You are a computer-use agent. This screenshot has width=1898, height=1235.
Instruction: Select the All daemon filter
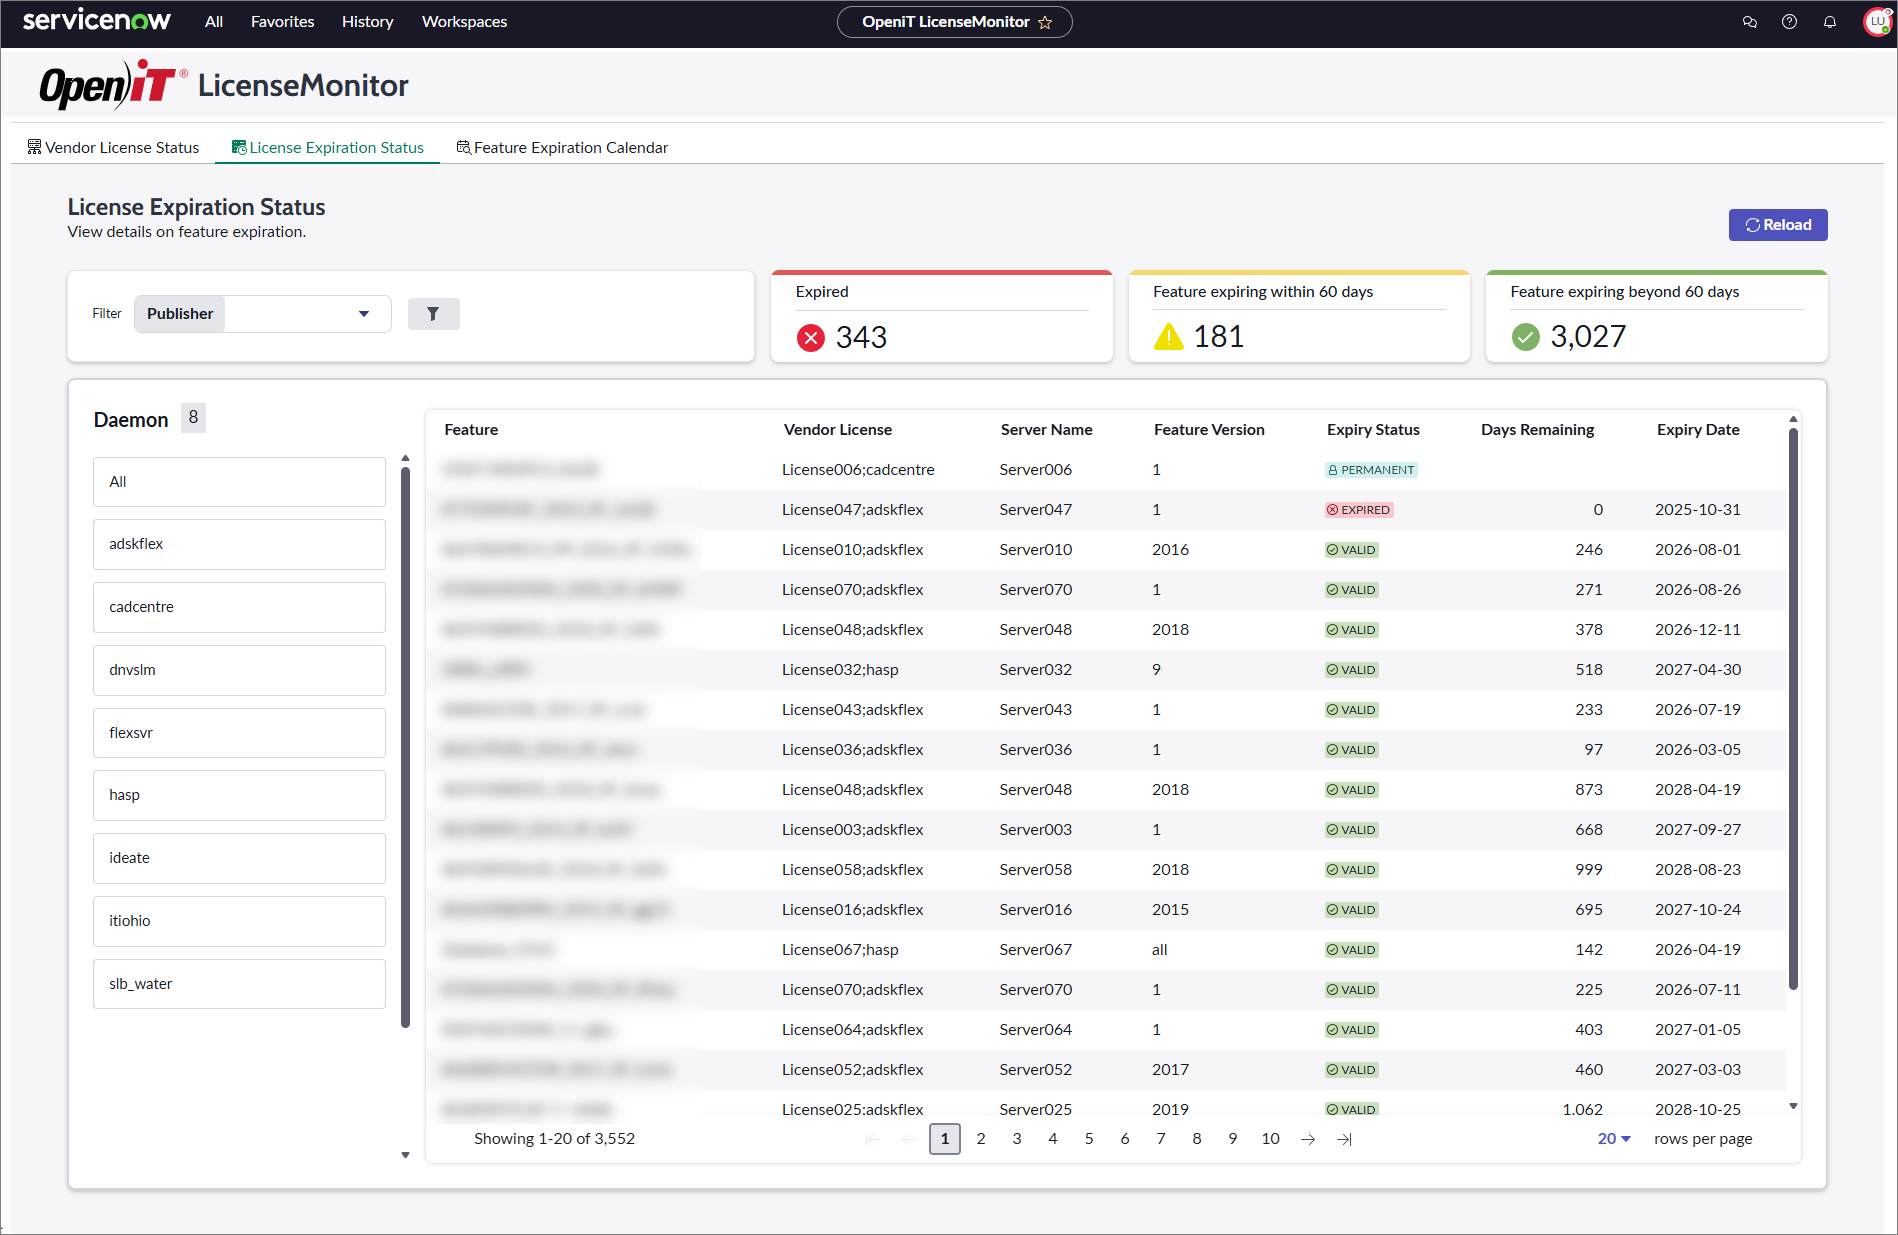coord(239,482)
